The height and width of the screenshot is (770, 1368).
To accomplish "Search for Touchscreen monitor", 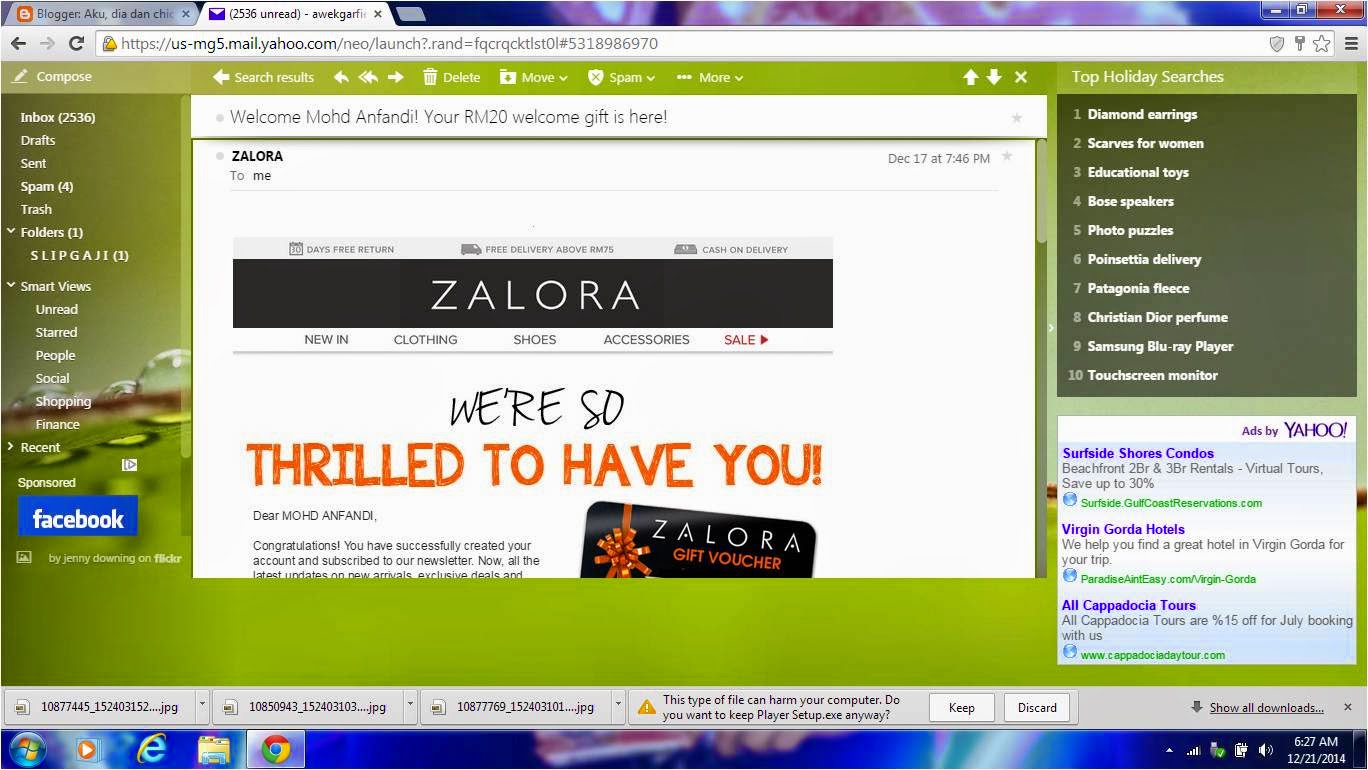I will point(1152,375).
